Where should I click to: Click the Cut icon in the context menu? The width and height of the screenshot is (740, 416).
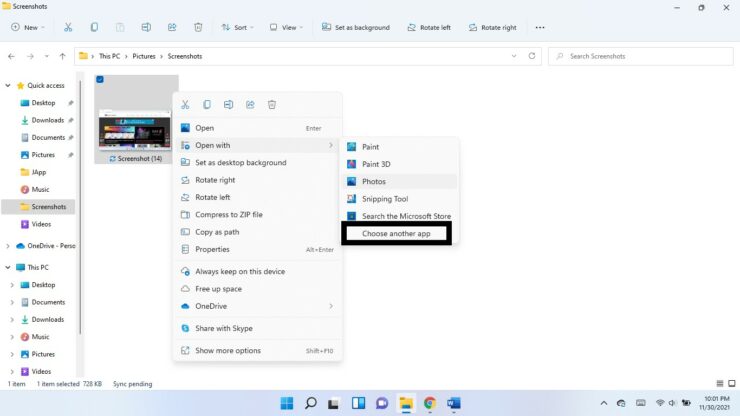[x=185, y=105]
